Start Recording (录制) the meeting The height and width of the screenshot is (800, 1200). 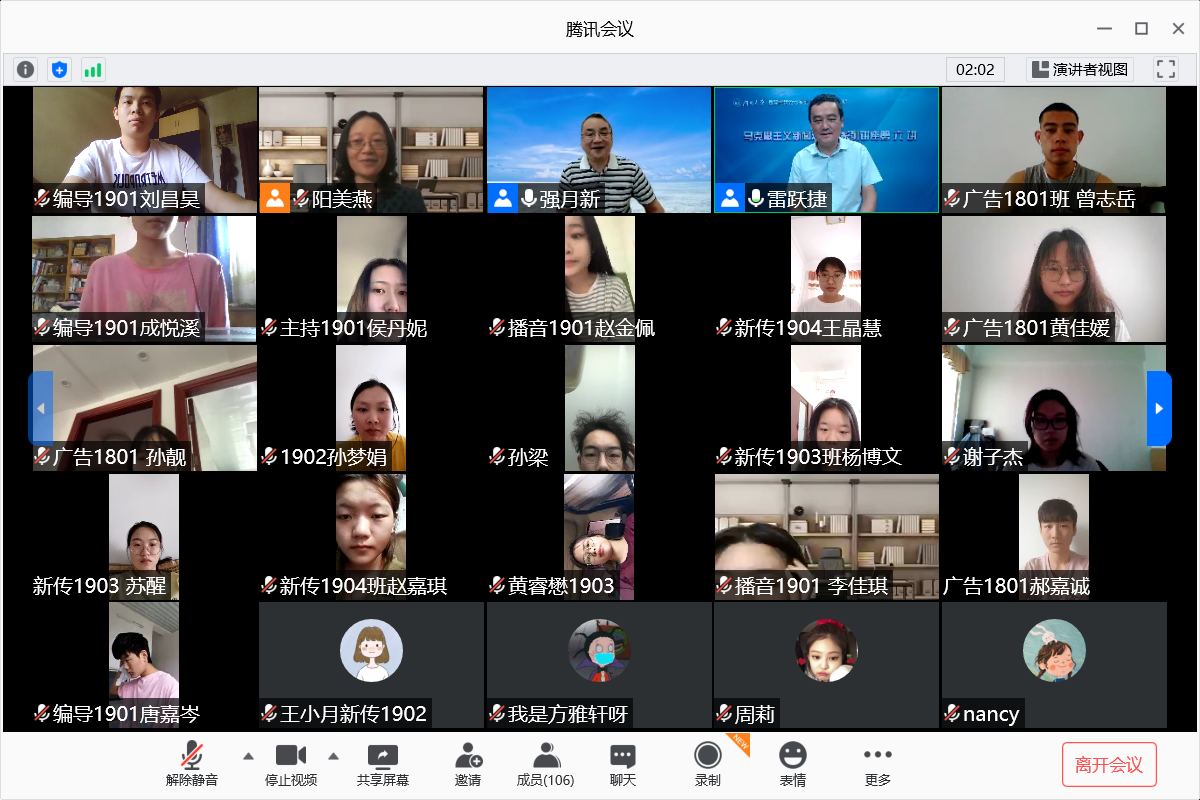[708, 765]
